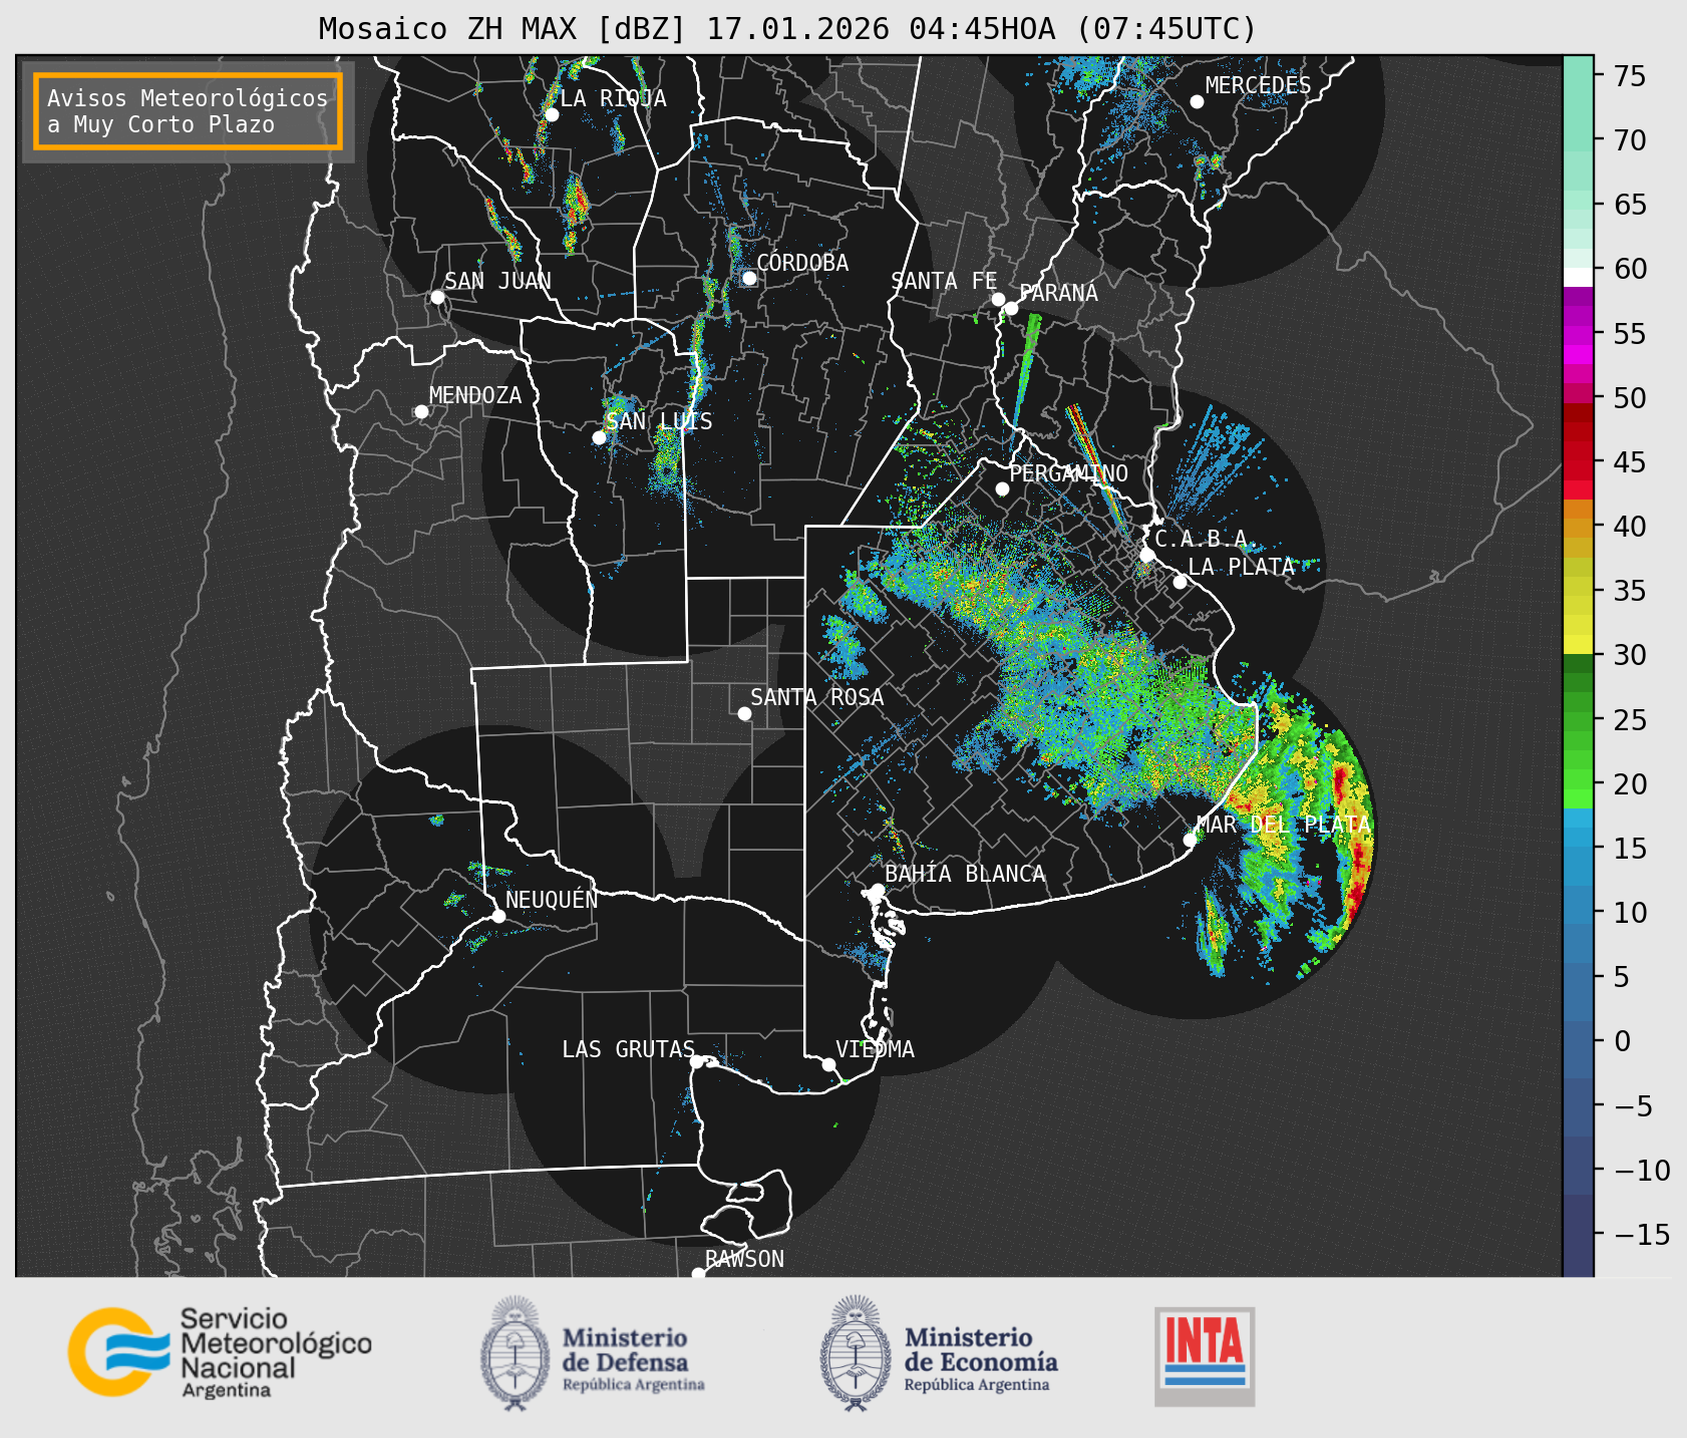Viewport: 1687px width, 1438px height.
Task: Click the Córdoba city marker dot
Action: [x=749, y=278]
